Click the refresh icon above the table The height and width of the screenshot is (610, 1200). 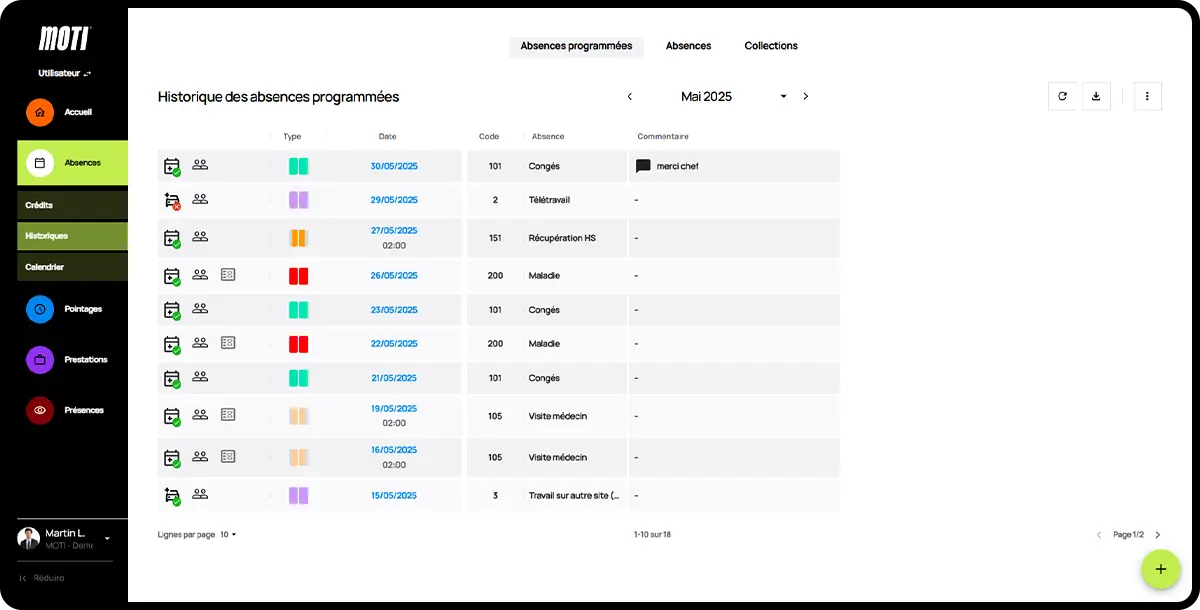click(x=1063, y=96)
